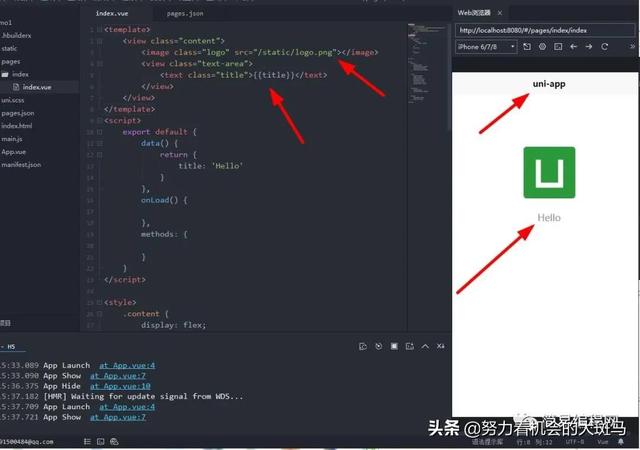Viewport: 640px width, 450px height.
Task: Open App.vue in the project tree
Action: [13, 152]
